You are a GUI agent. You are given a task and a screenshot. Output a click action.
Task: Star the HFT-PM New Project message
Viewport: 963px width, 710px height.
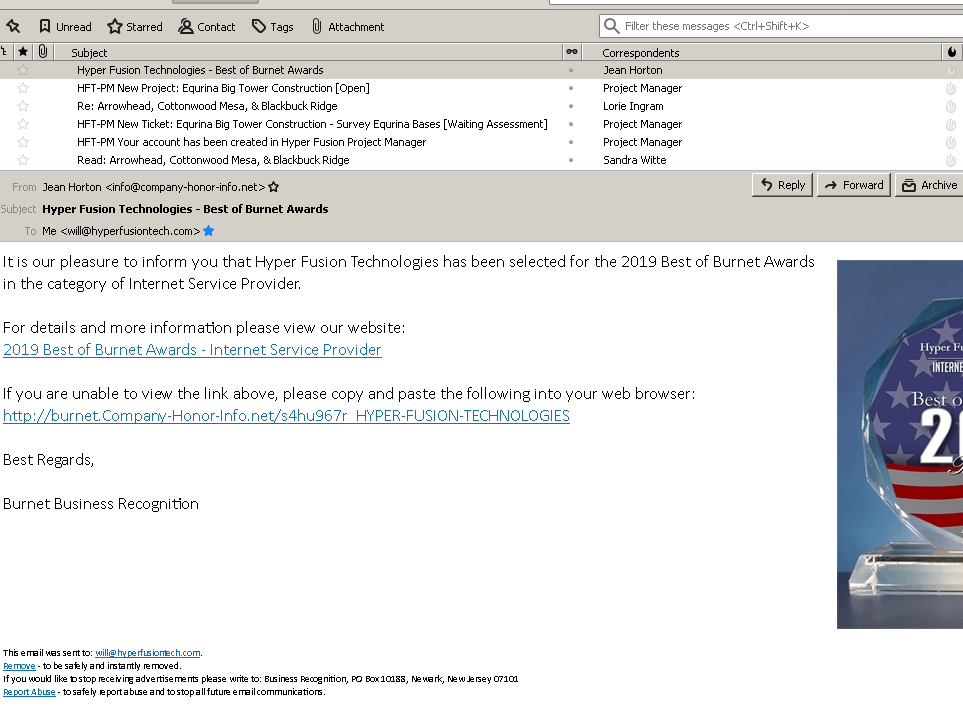tap(23, 88)
